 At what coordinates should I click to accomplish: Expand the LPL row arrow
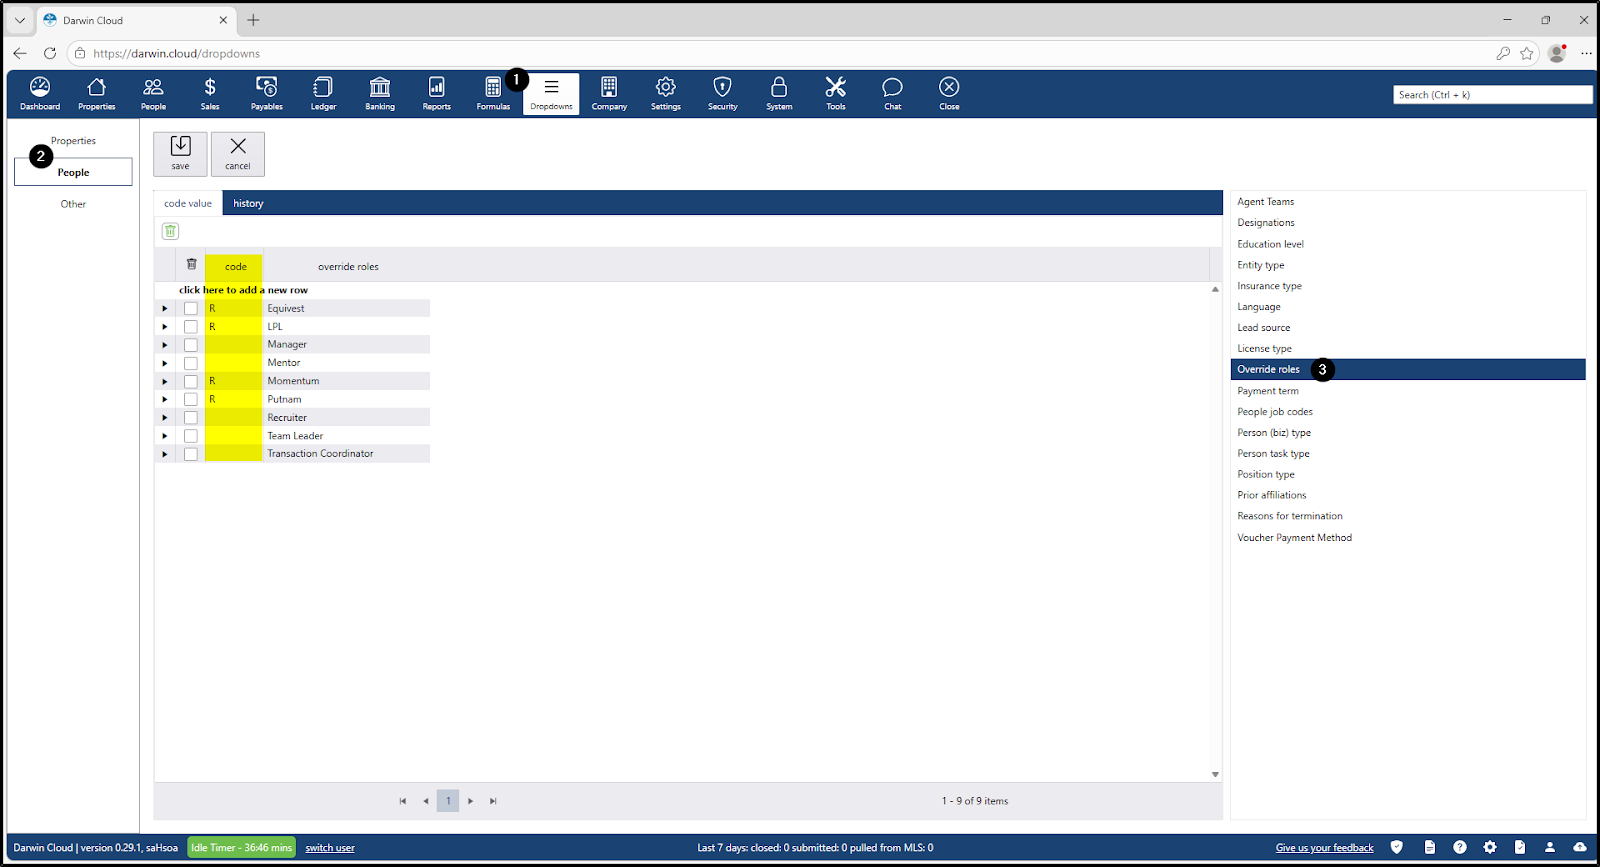click(165, 327)
